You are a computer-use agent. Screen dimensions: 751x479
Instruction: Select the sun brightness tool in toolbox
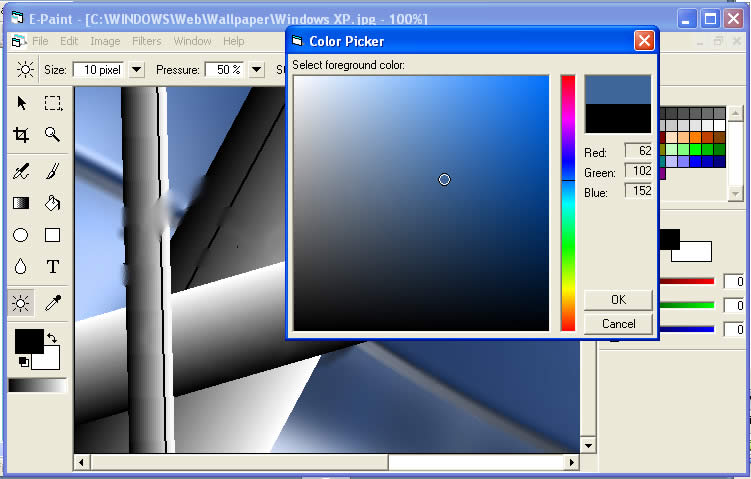click(x=21, y=303)
